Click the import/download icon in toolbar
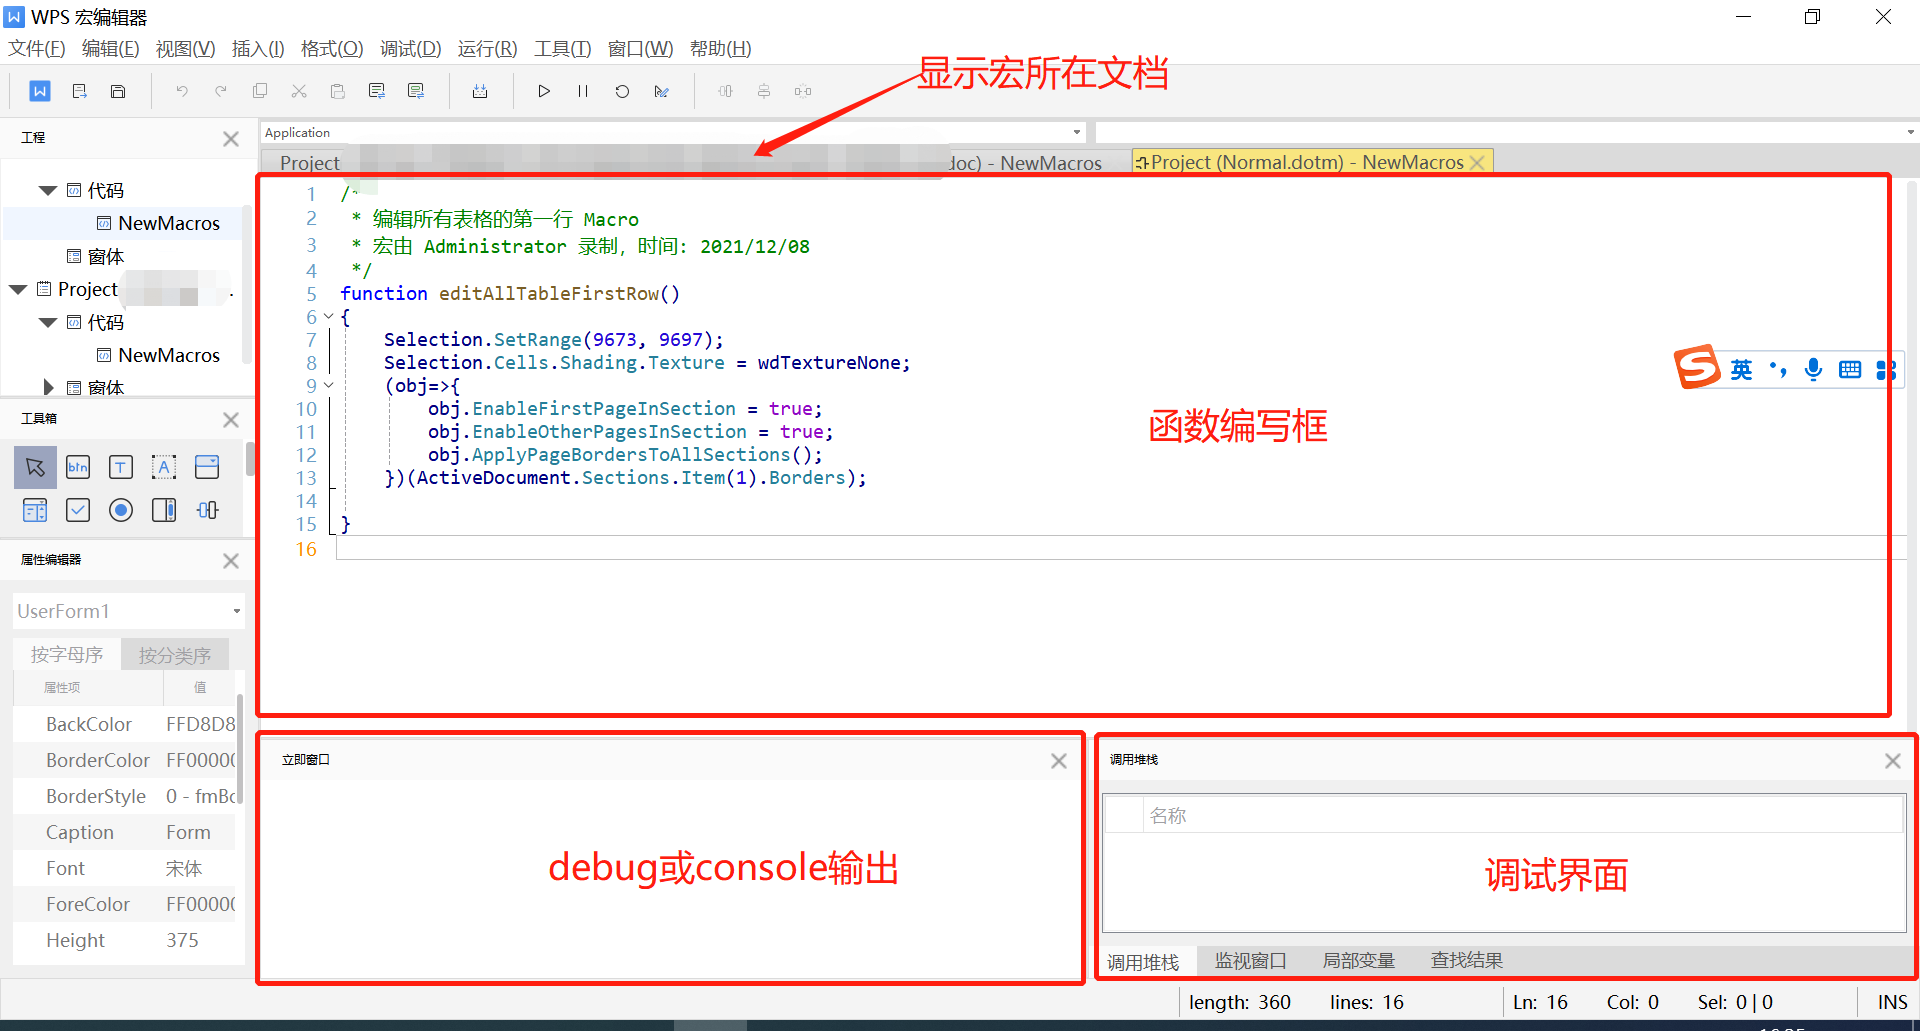This screenshot has width=1920, height=1031. [480, 91]
